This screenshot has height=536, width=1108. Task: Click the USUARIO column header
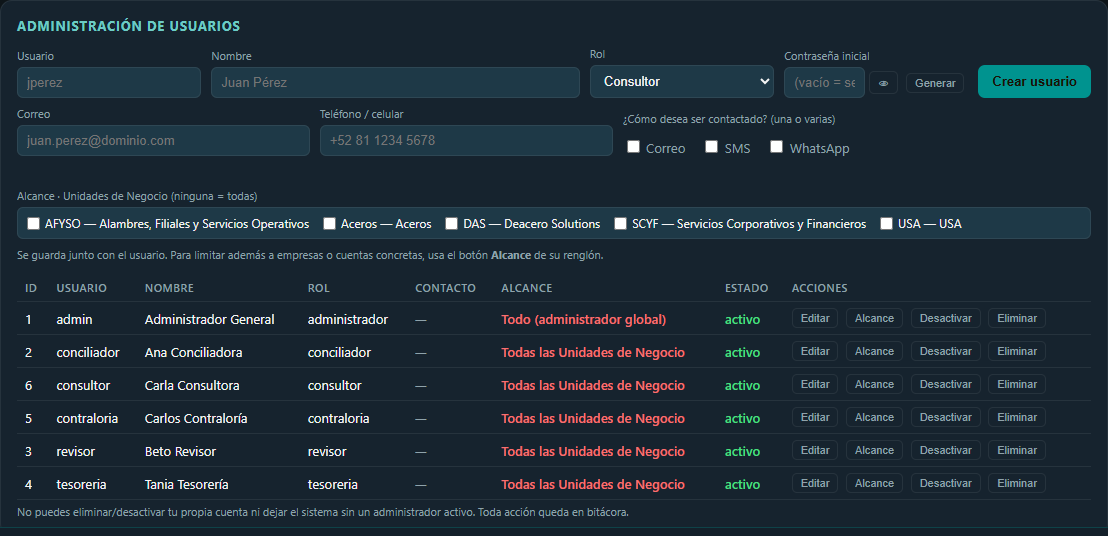tap(81, 288)
